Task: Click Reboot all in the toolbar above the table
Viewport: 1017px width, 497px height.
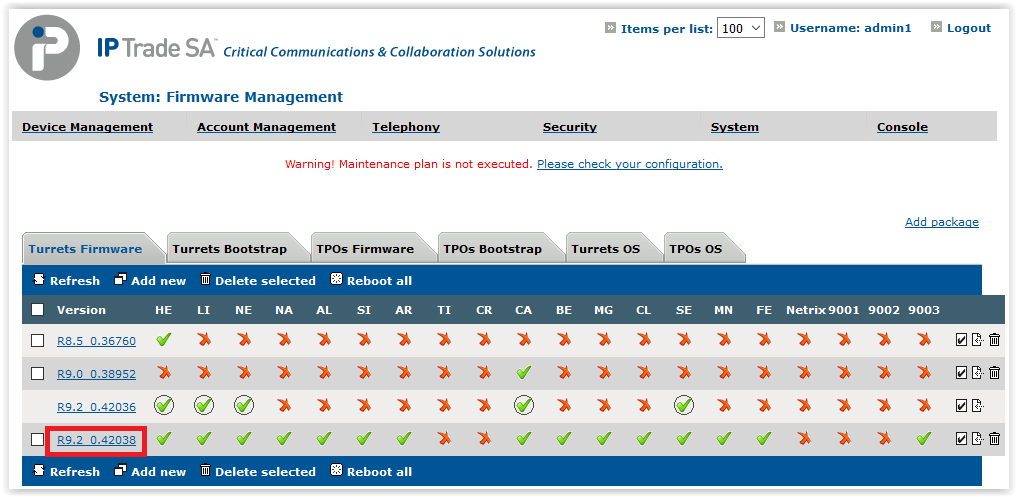Action: coord(372,281)
